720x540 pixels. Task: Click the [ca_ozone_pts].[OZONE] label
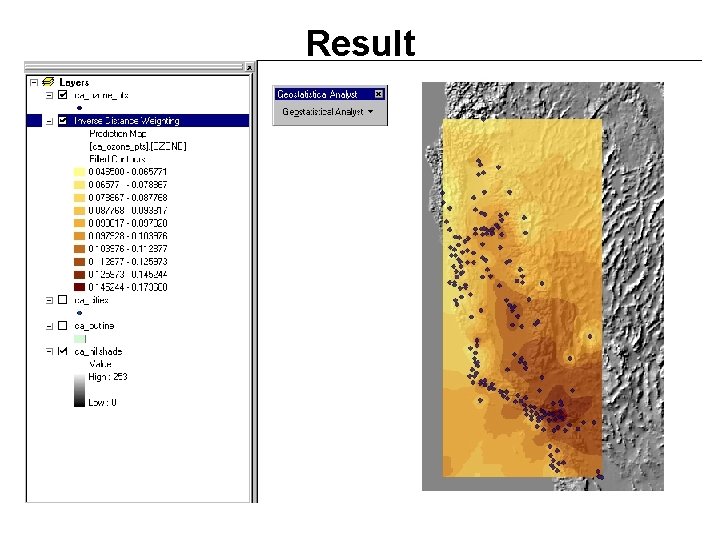(138, 146)
